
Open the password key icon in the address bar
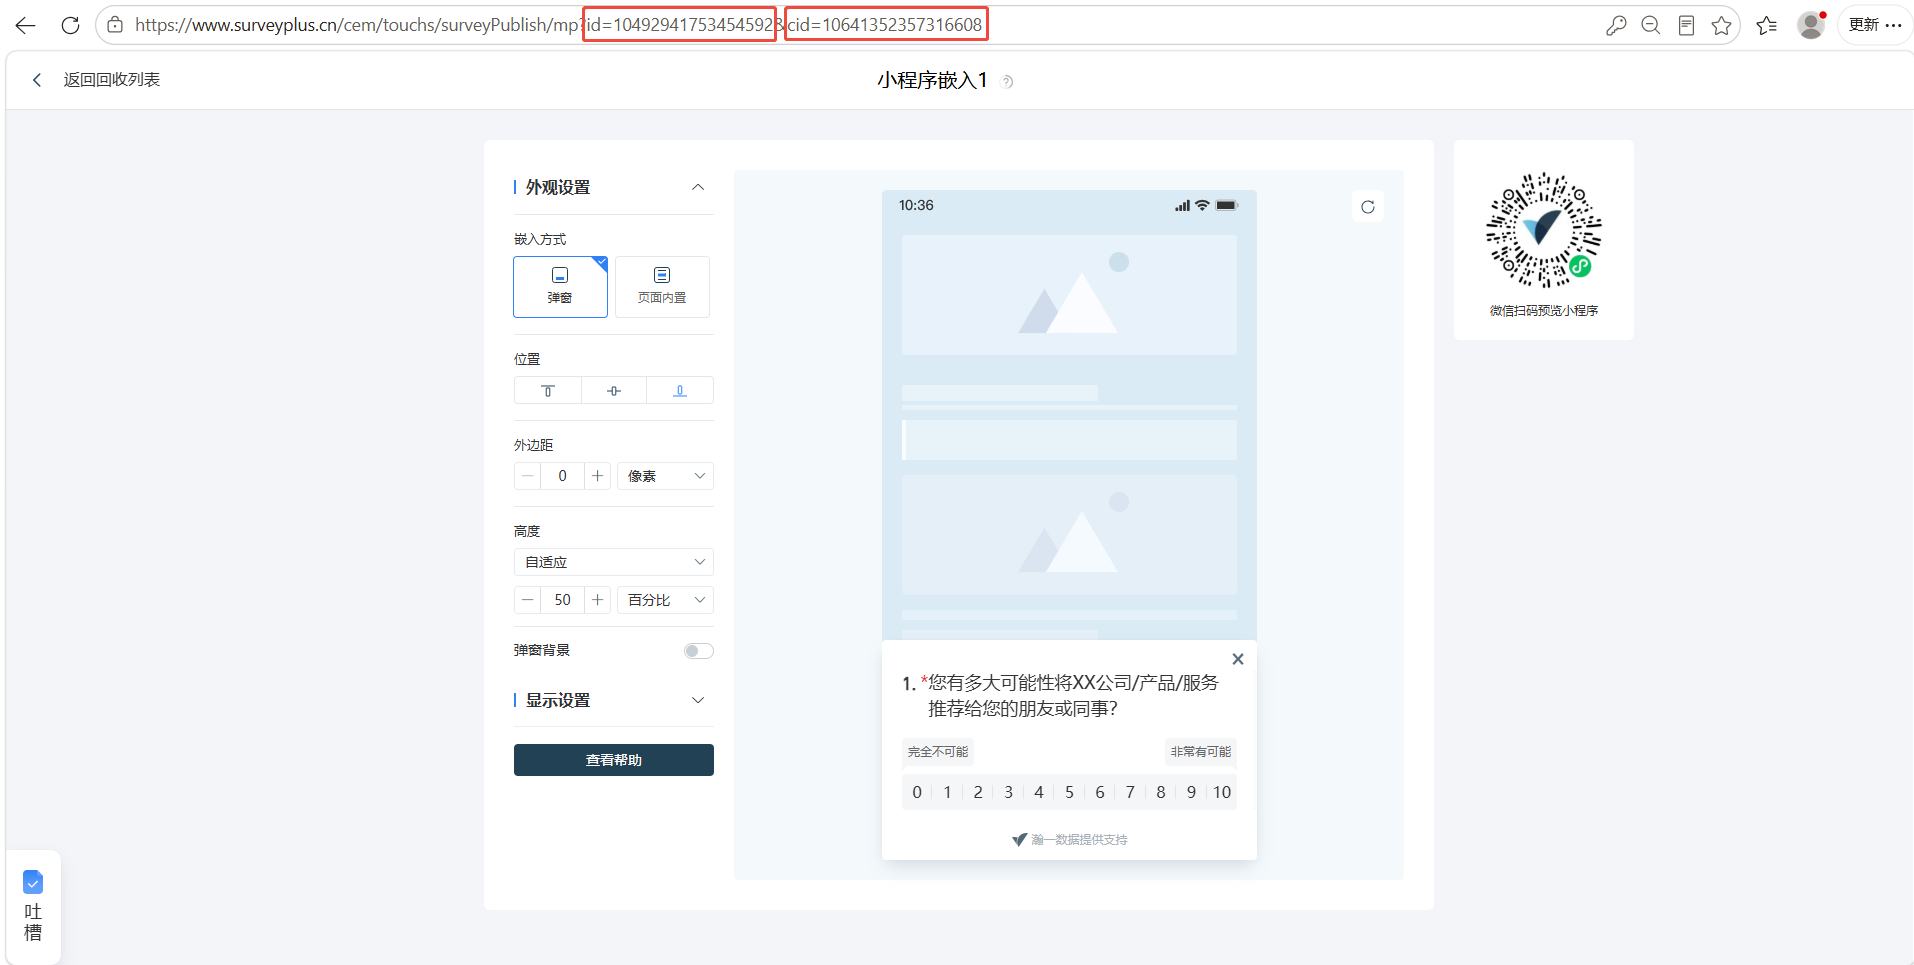click(1616, 26)
